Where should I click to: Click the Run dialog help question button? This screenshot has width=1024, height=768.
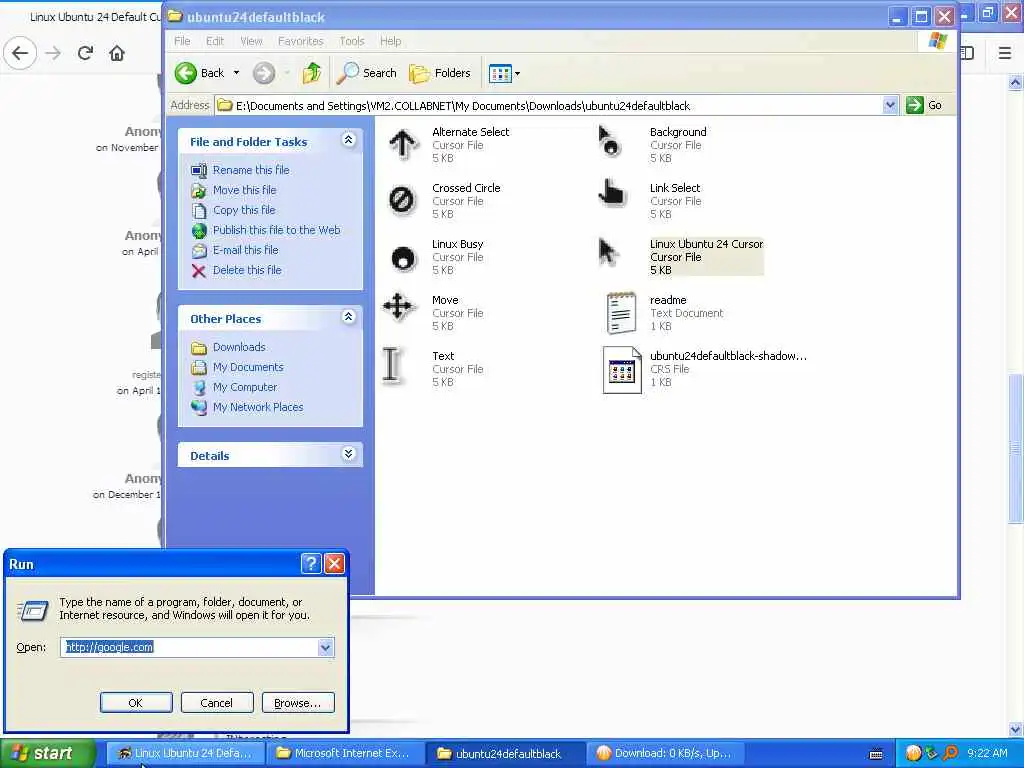[x=311, y=564]
